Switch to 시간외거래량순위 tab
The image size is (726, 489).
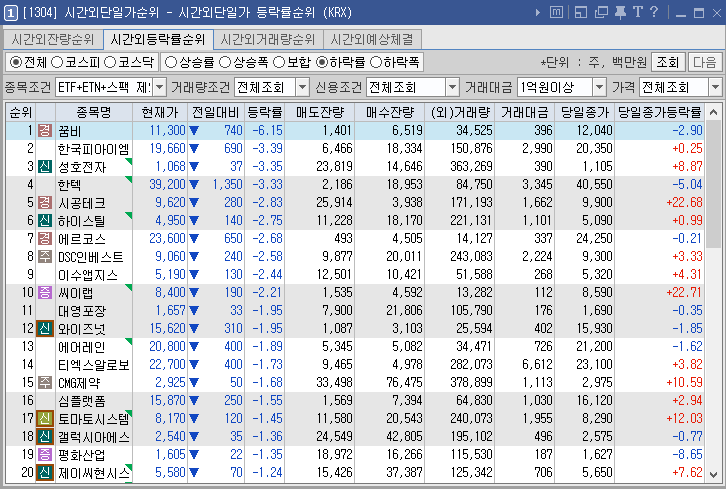pyautogui.click(x=268, y=40)
